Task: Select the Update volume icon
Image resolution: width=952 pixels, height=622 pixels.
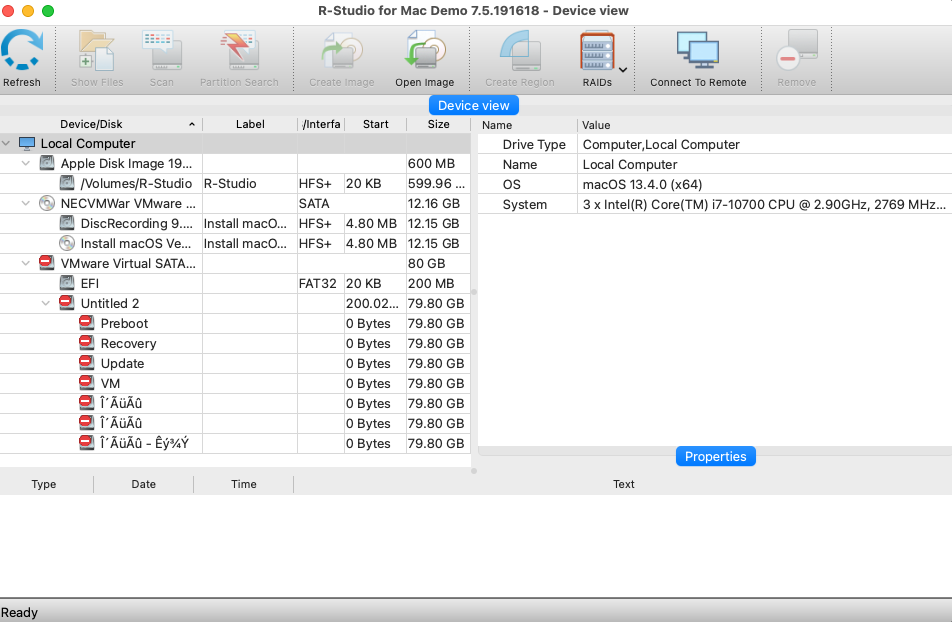Action: (x=87, y=363)
